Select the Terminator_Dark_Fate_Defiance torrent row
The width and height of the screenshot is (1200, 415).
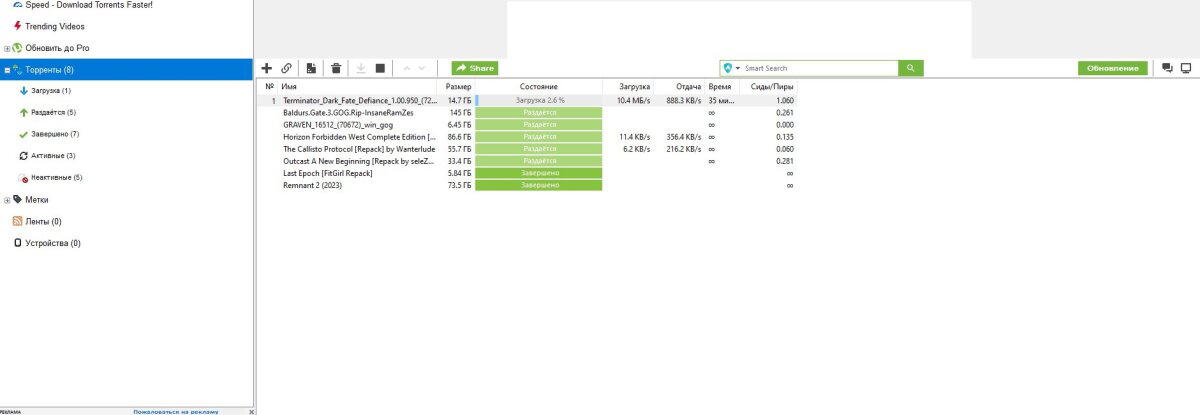[529, 101]
